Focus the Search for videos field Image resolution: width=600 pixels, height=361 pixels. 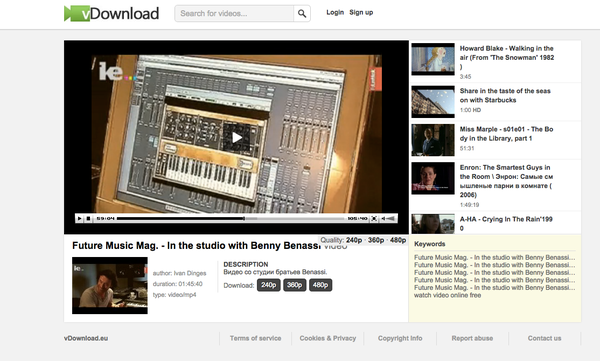pos(234,14)
